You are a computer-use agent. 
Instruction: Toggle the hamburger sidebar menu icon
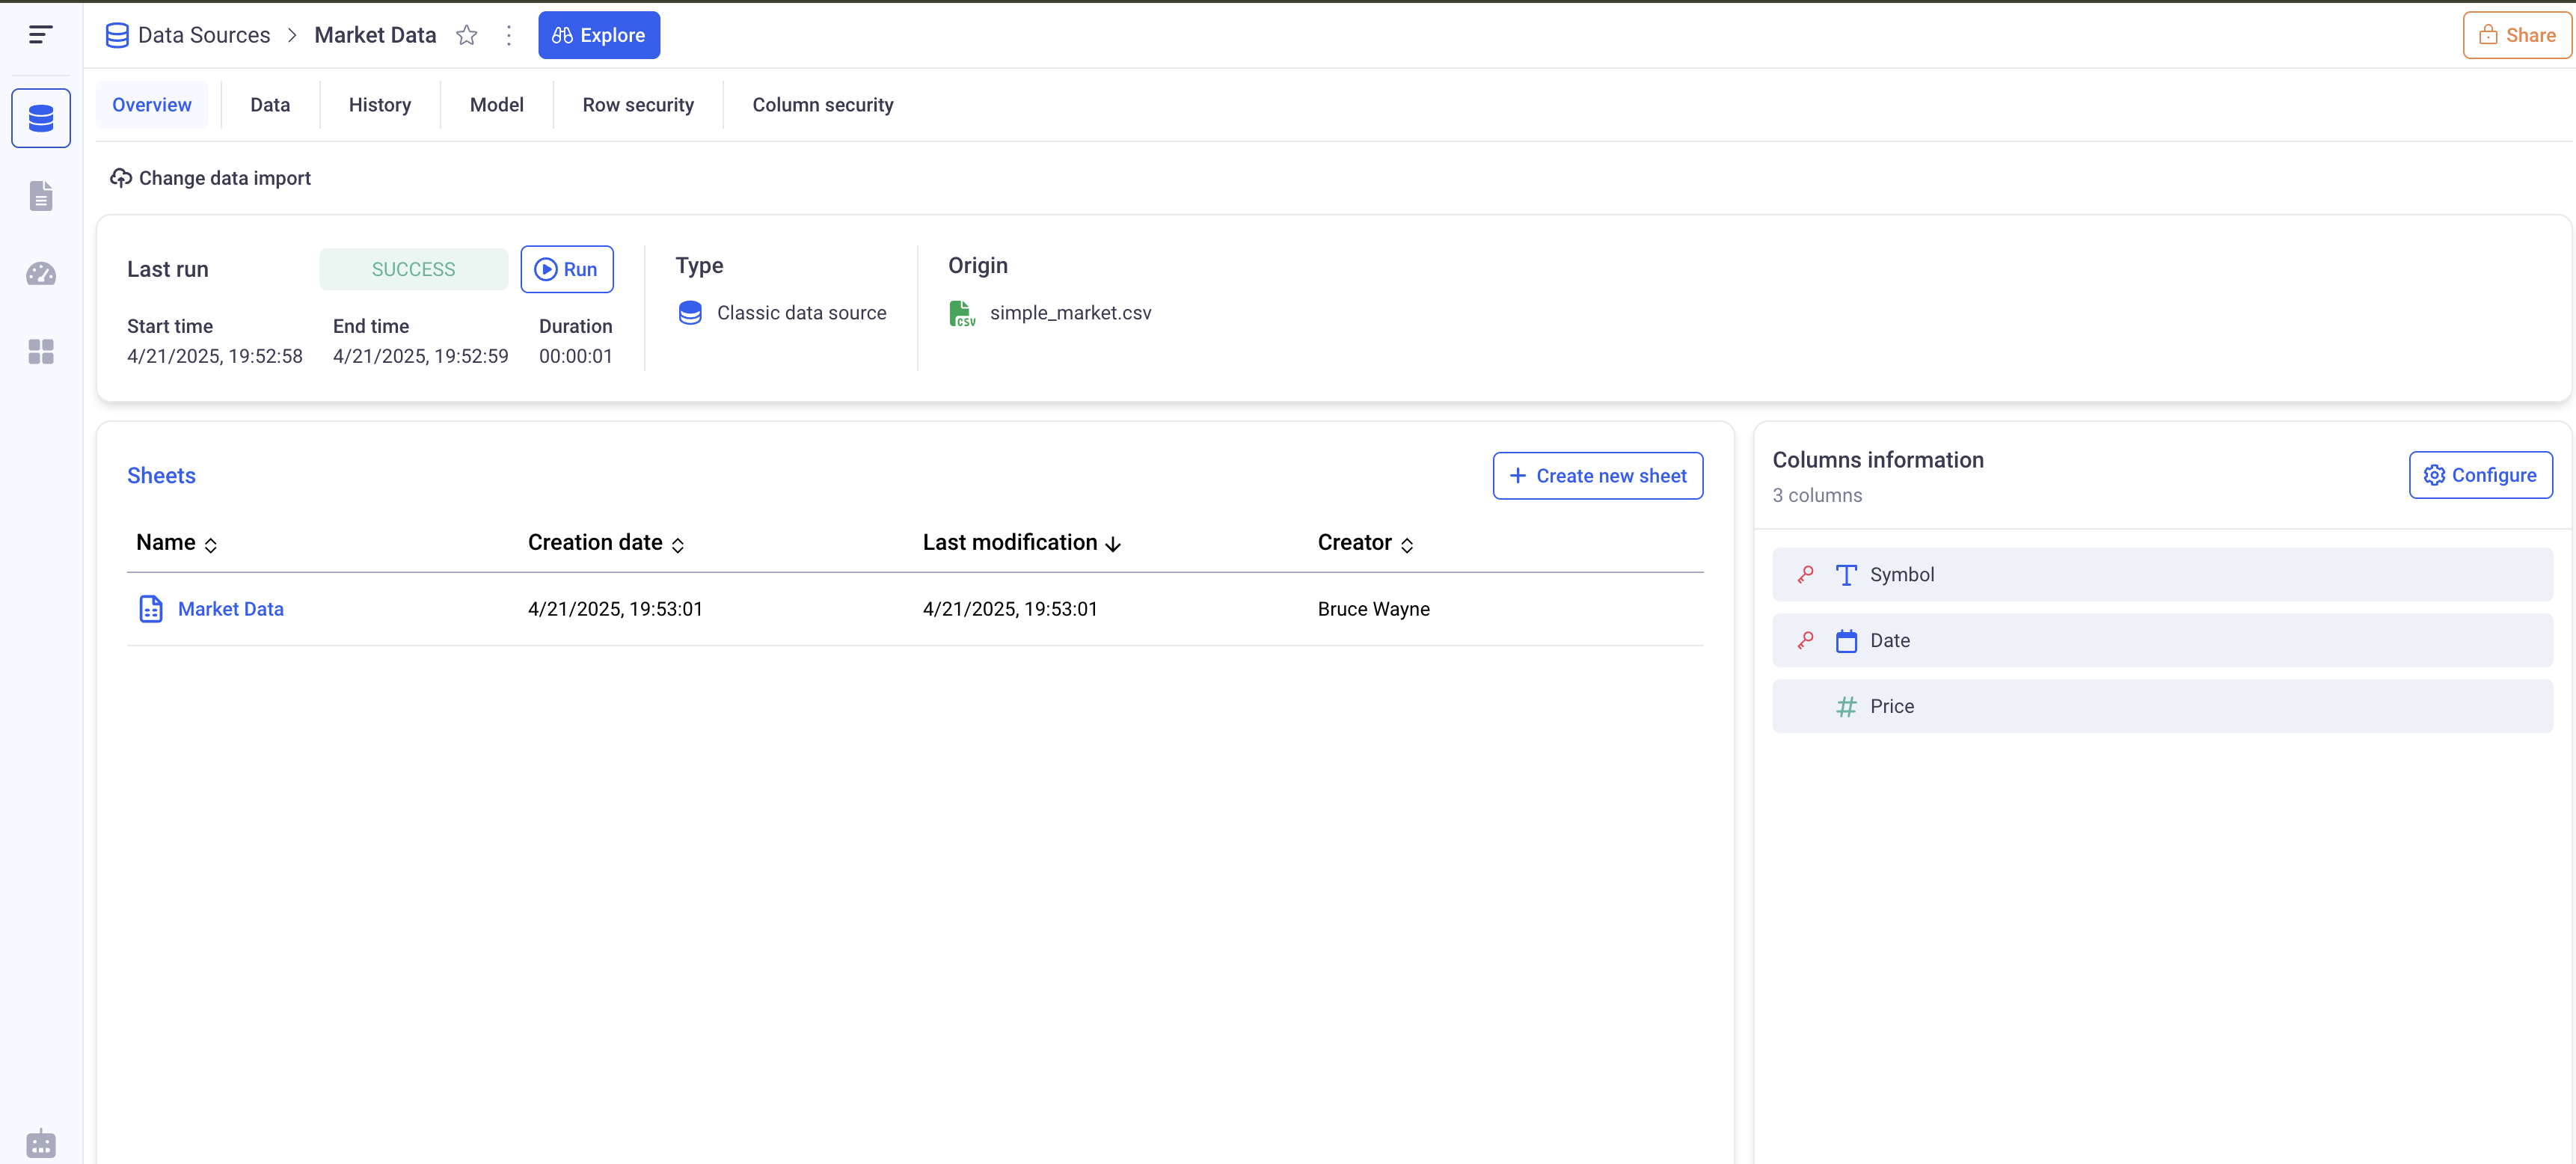[x=40, y=35]
